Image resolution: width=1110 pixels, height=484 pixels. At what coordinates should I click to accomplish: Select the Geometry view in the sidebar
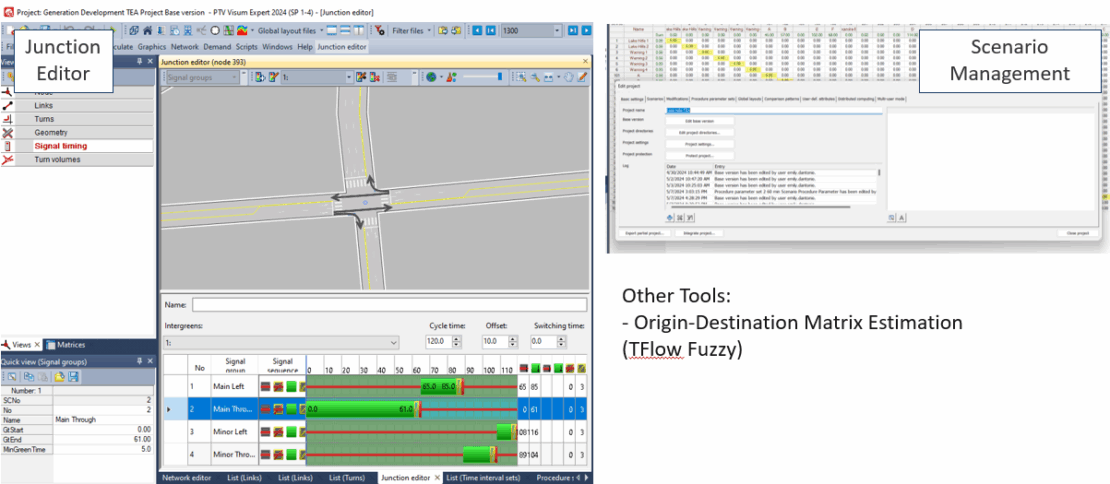[x=76, y=132]
